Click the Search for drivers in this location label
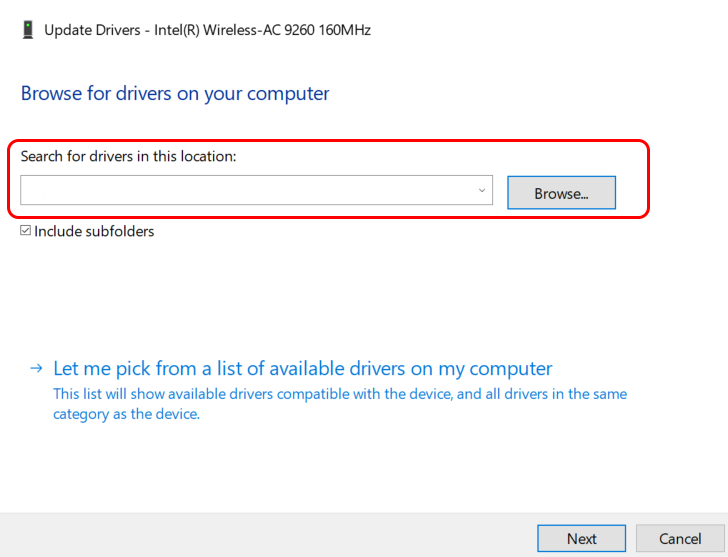Image resolution: width=728 pixels, height=557 pixels. [x=129, y=156]
